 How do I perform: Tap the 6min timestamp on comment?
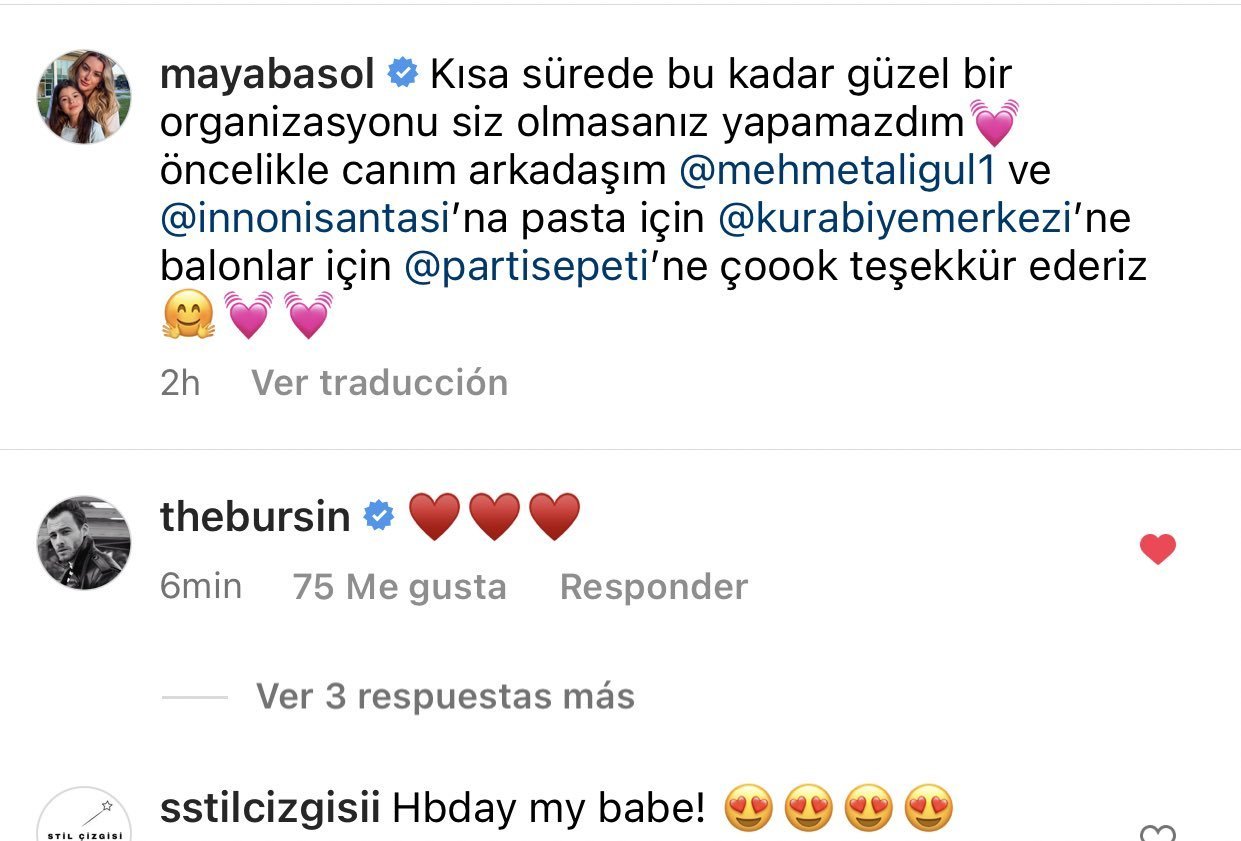[200, 586]
